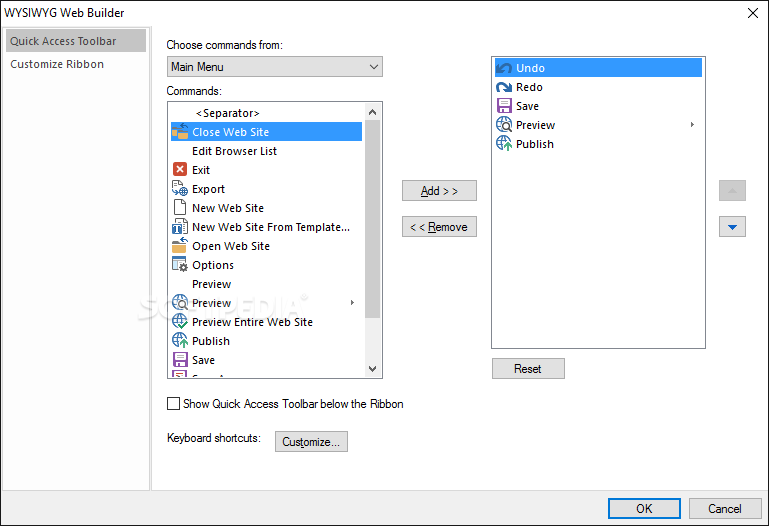
Task: Switch to Customize Ribbon page
Action: point(57,64)
